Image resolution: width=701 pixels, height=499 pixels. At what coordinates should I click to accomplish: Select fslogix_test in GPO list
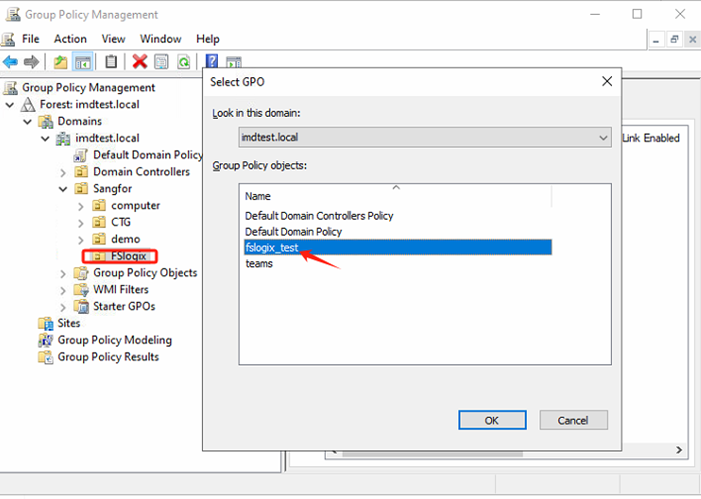[272, 248]
